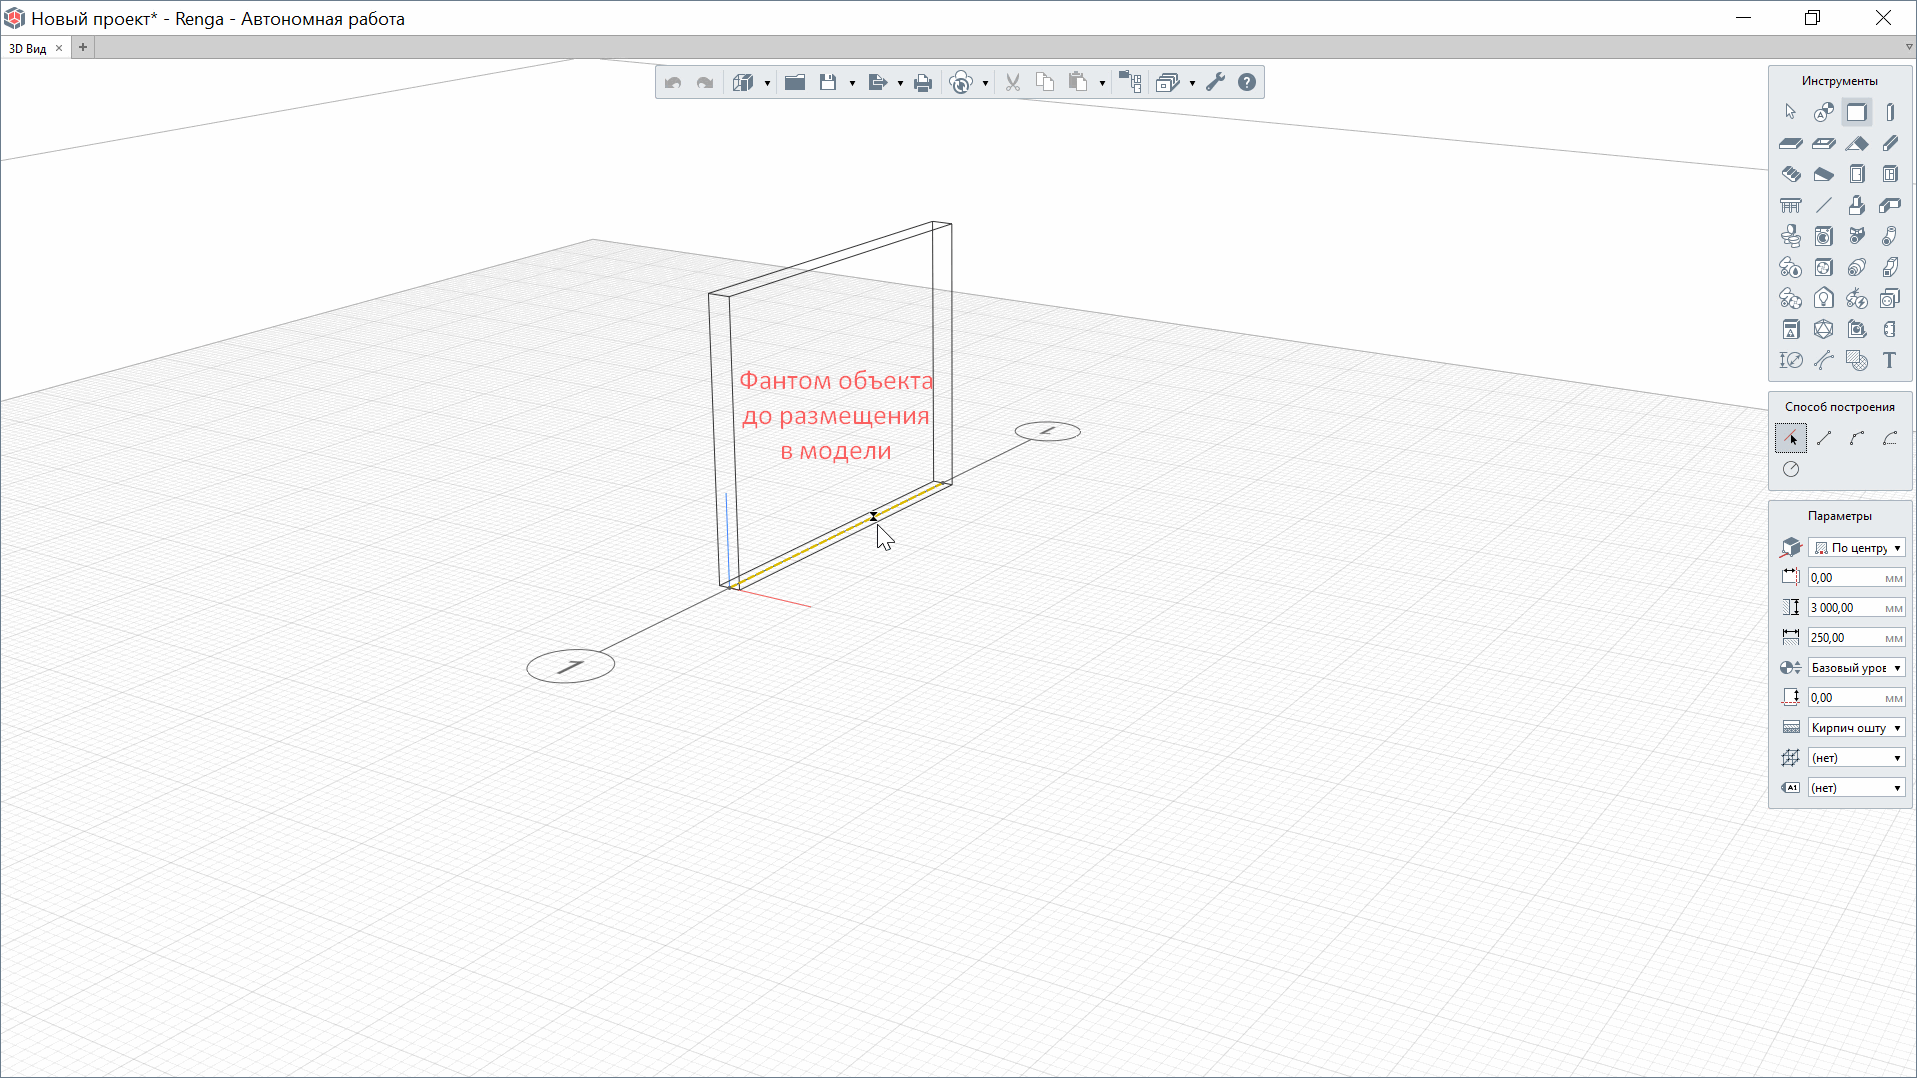Click the wall height field 3 000,00

point(1856,608)
